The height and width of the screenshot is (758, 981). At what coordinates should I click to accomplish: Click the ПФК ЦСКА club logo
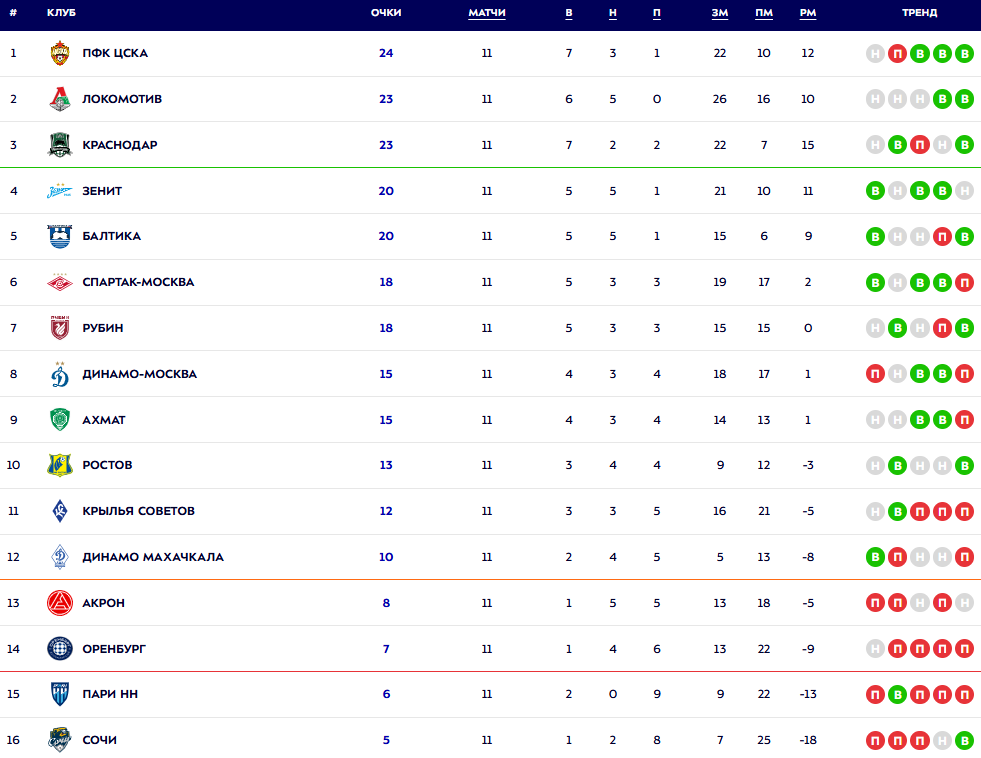pyautogui.click(x=60, y=53)
